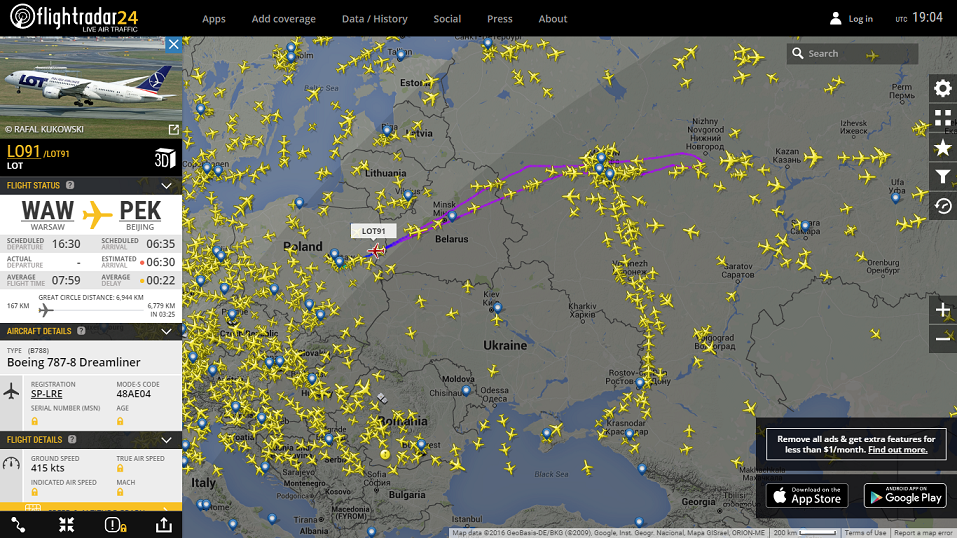Open LO91 flight number link
The height and width of the screenshot is (538, 957).
click(x=24, y=151)
